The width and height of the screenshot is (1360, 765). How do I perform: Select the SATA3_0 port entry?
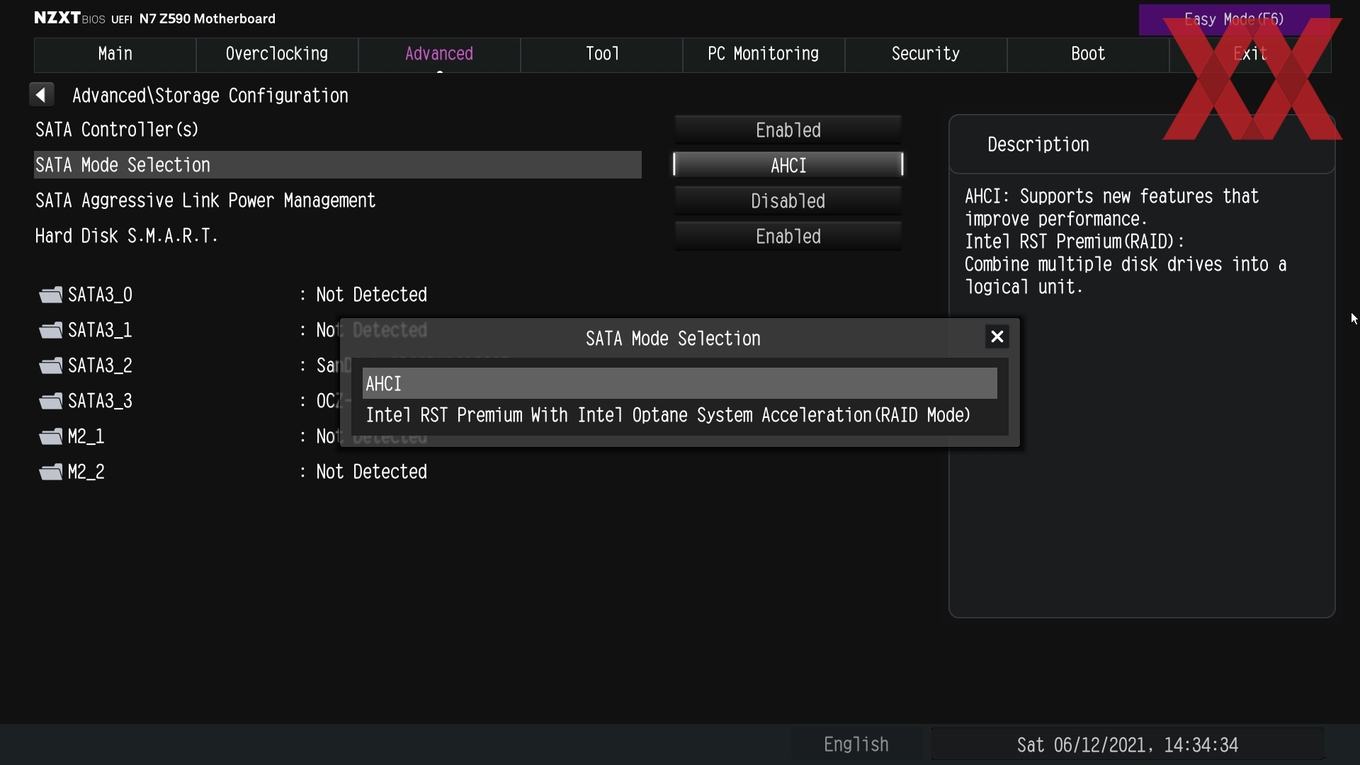pyautogui.click(x=100, y=295)
